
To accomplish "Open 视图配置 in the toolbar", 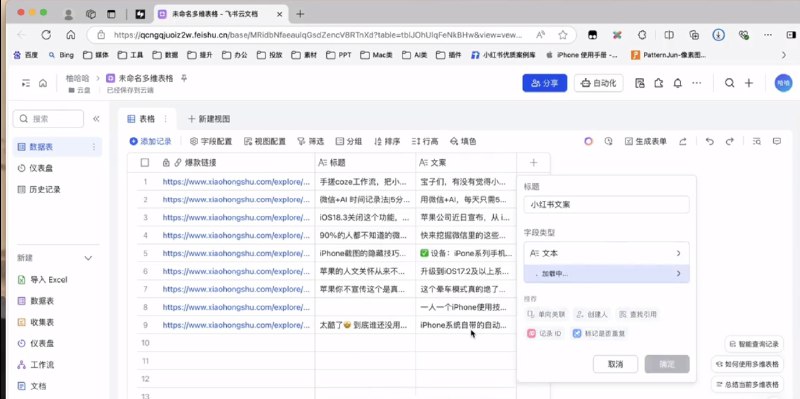I will click(x=264, y=141).
